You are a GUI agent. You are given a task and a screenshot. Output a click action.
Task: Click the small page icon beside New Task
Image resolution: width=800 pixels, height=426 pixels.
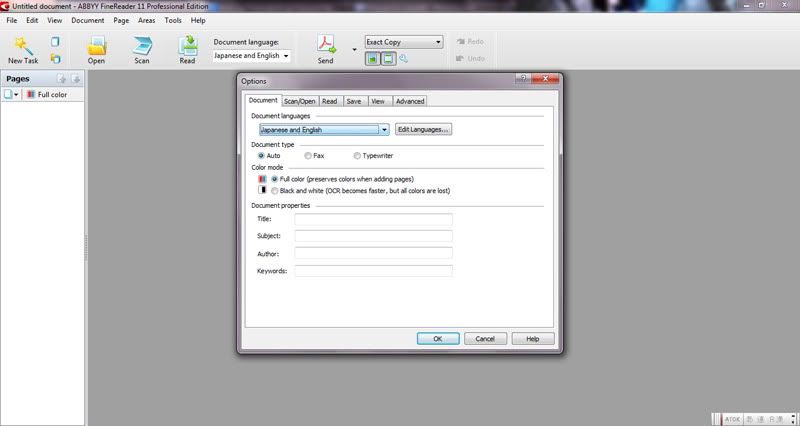pos(55,42)
